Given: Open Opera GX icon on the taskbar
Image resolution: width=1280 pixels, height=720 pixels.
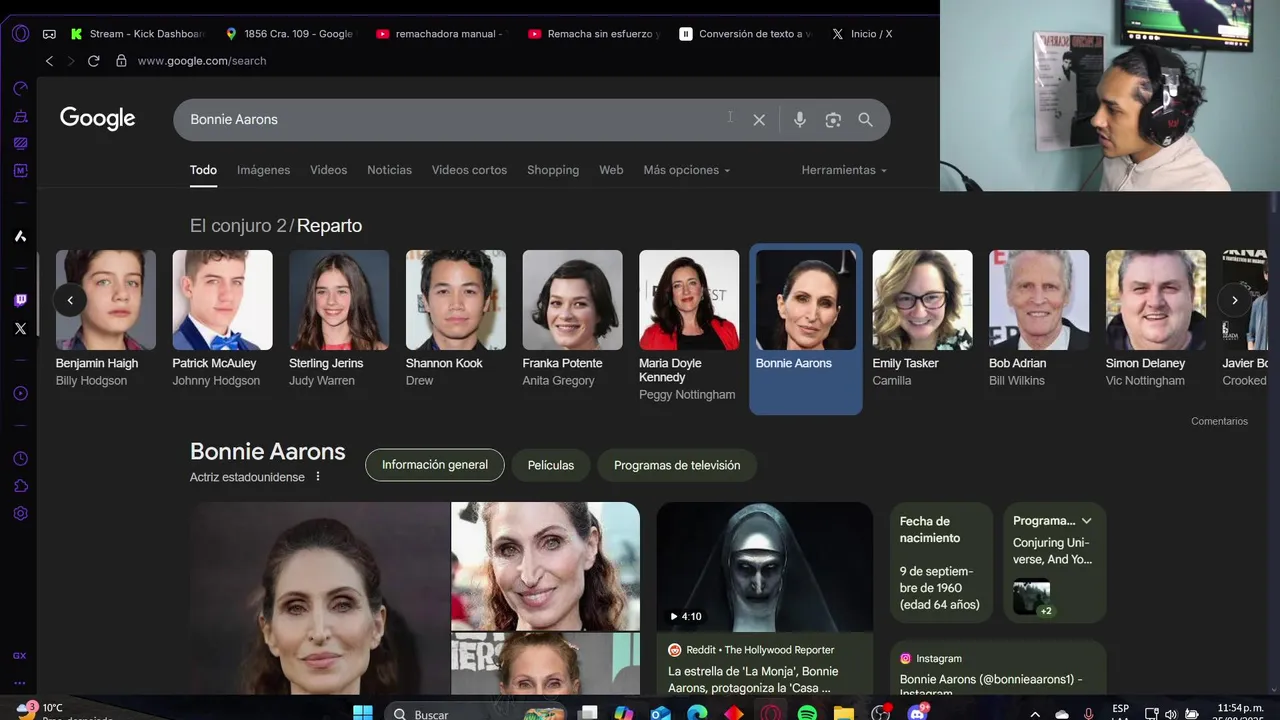Looking at the screenshot, I should (771, 713).
